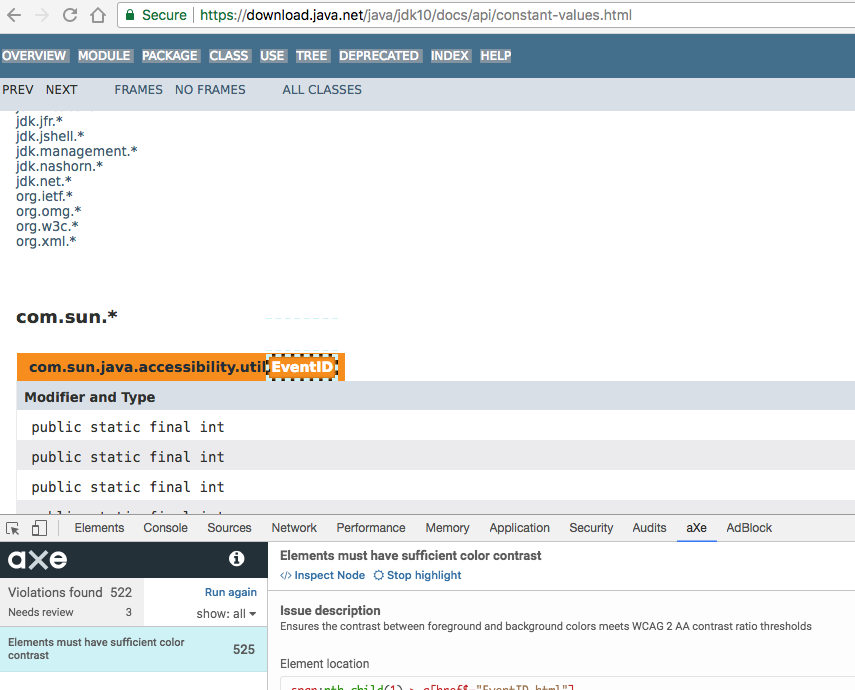
Task: Activate the DevTools element picker icon
Action: (x=13, y=528)
